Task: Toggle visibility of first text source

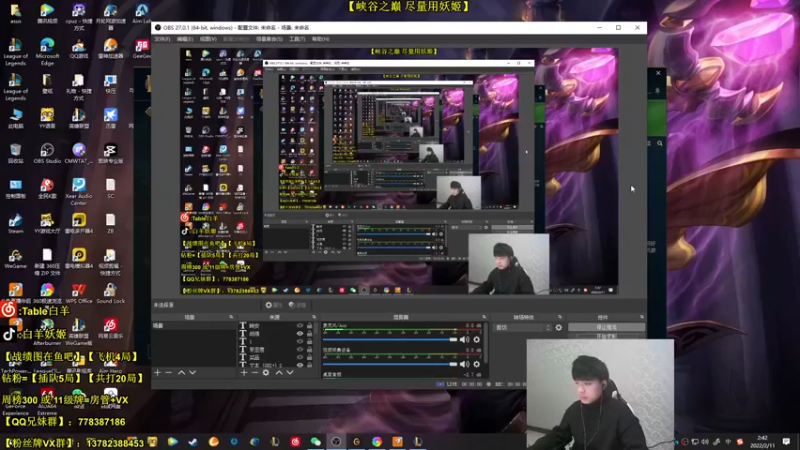Action: (x=300, y=326)
